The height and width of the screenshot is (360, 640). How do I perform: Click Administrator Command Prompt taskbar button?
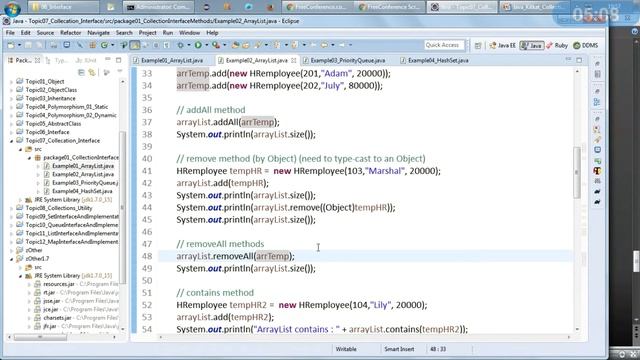158,7
